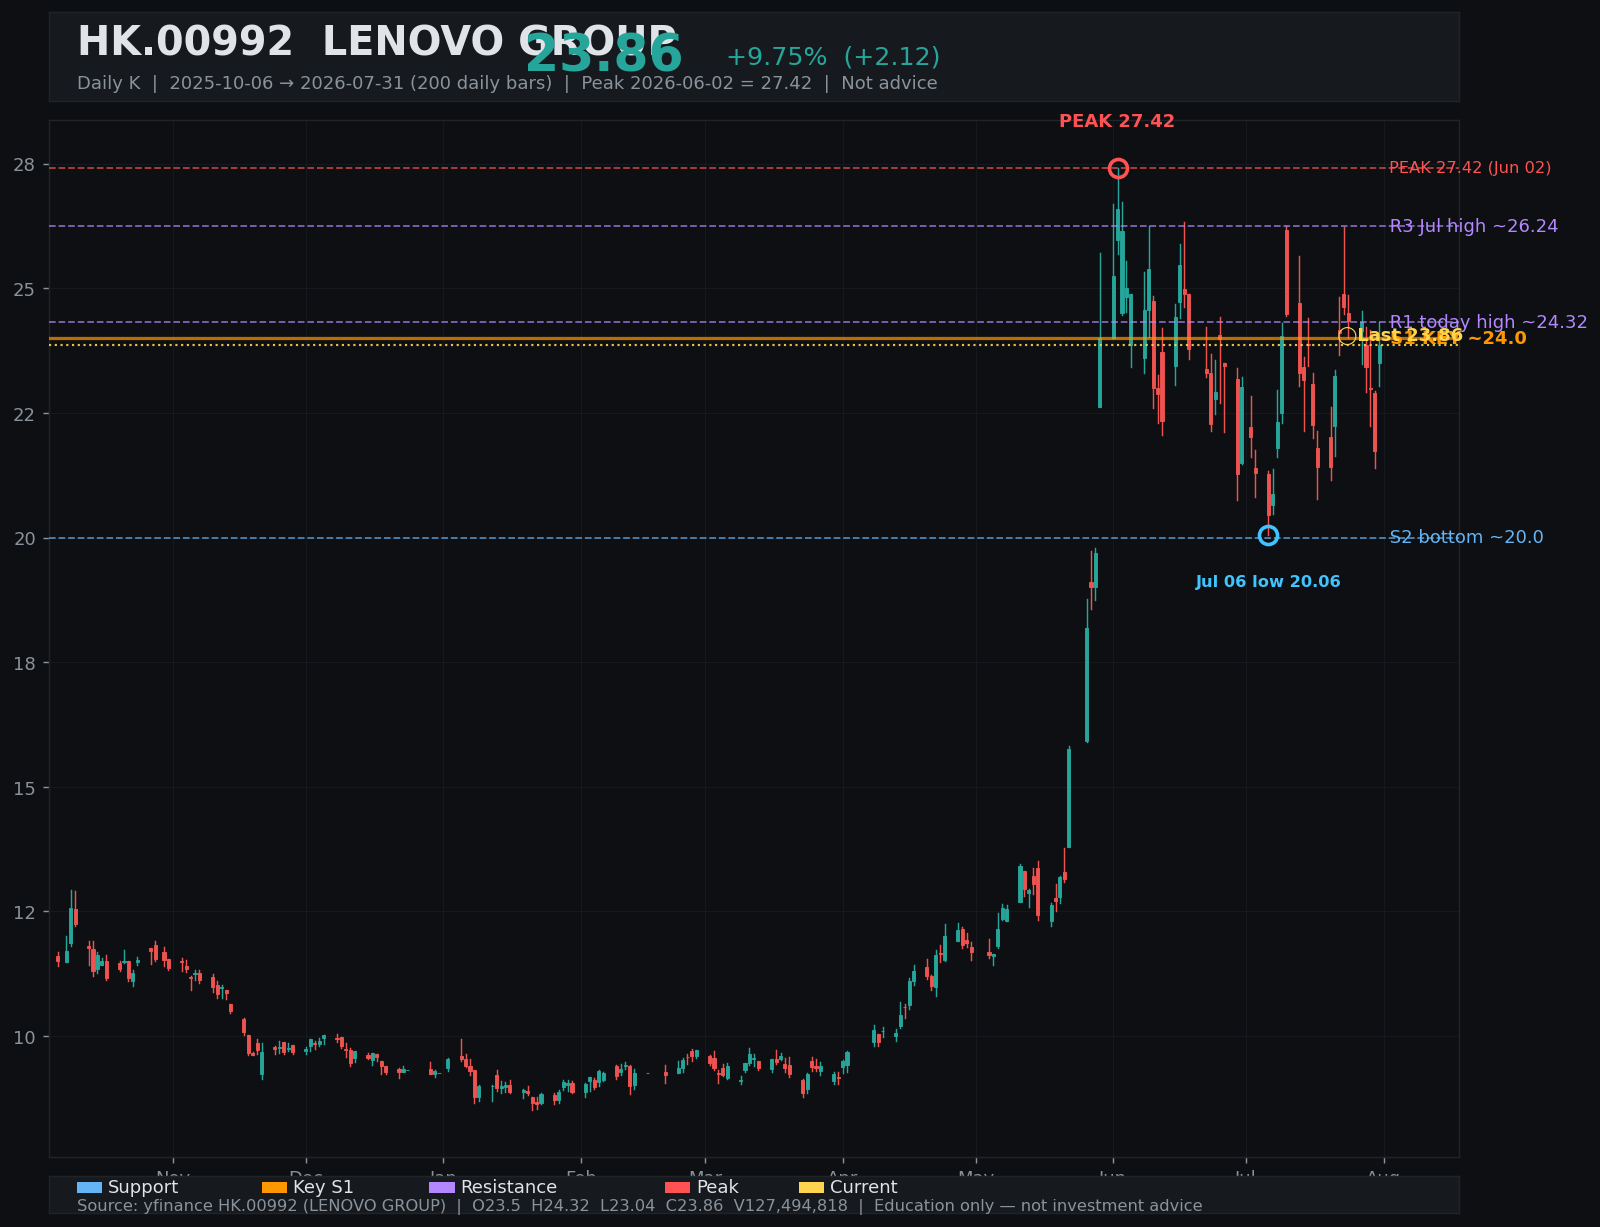Click the large teal 23.86 price
This screenshot has width=1600, height=1227.
604,54
